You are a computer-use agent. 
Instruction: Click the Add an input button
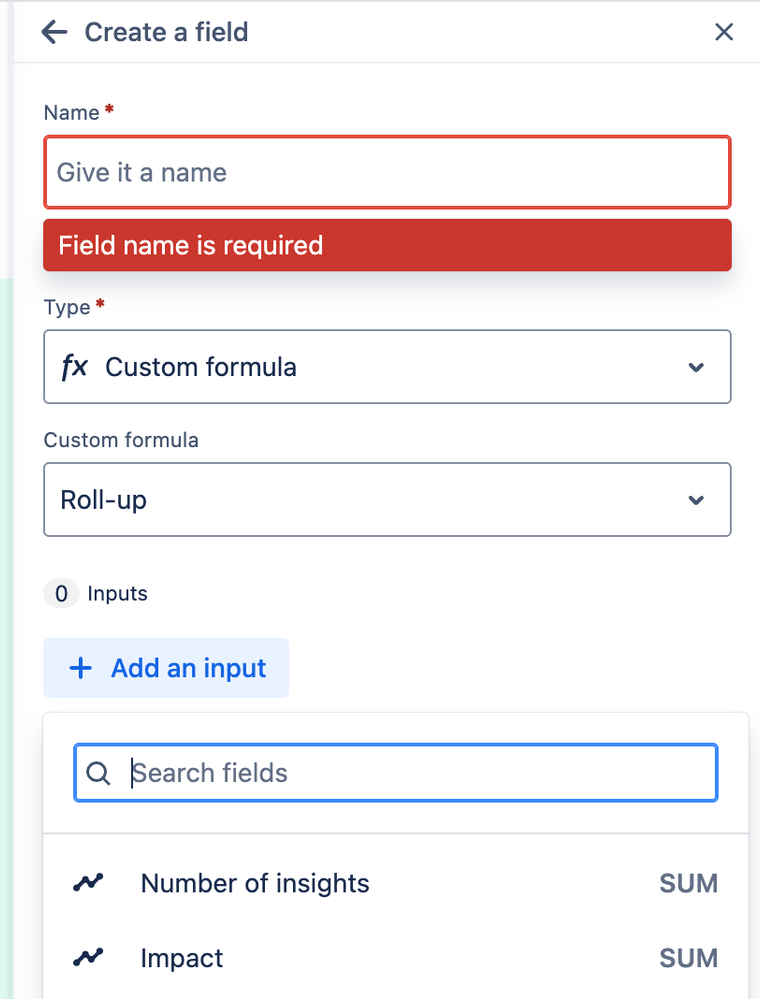pyautogui.click(x=166, y=668)
